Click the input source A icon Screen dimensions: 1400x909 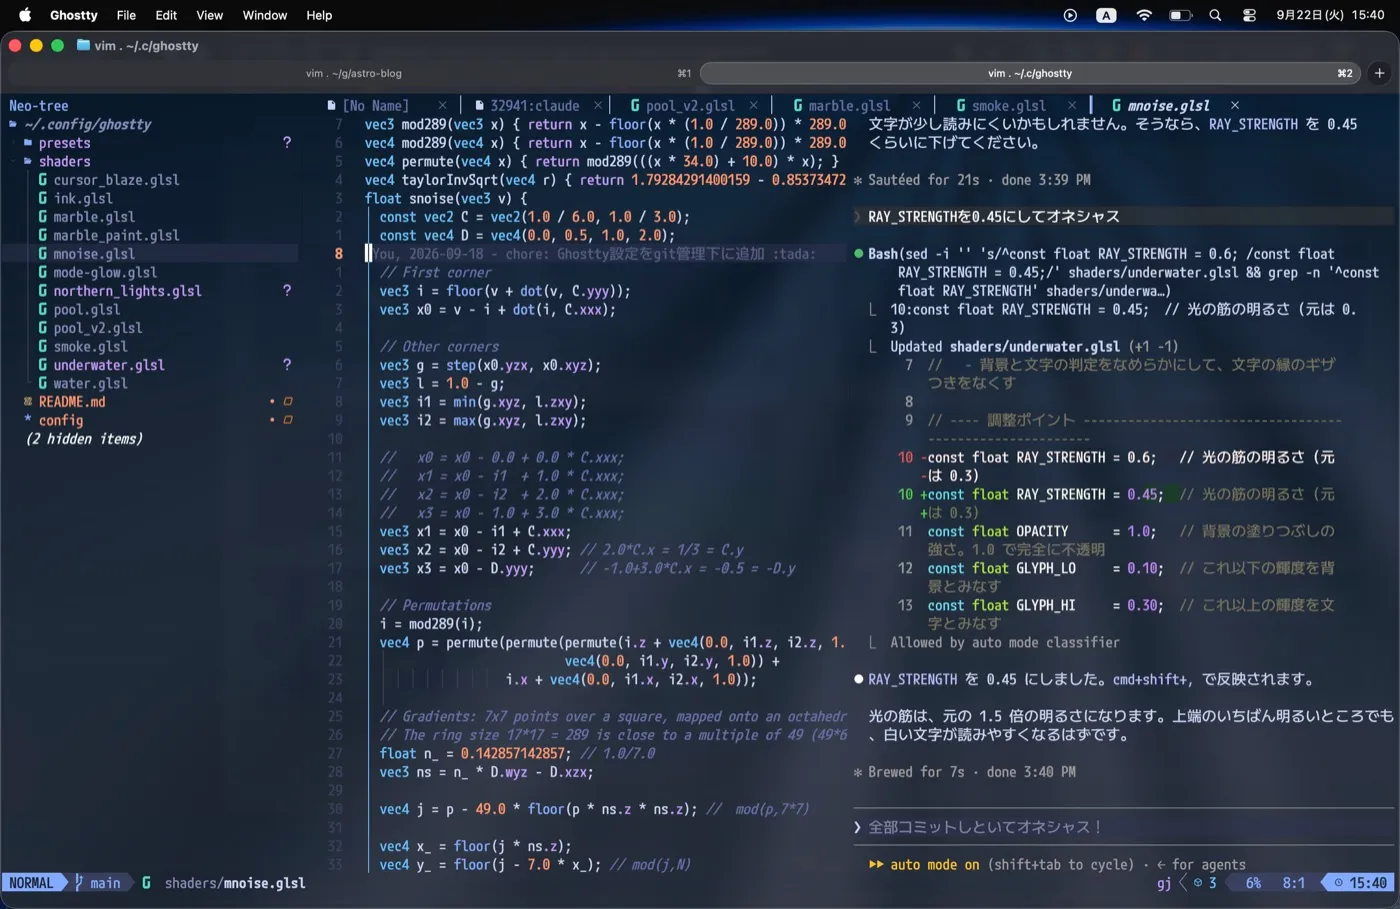tap(1106, 15)
